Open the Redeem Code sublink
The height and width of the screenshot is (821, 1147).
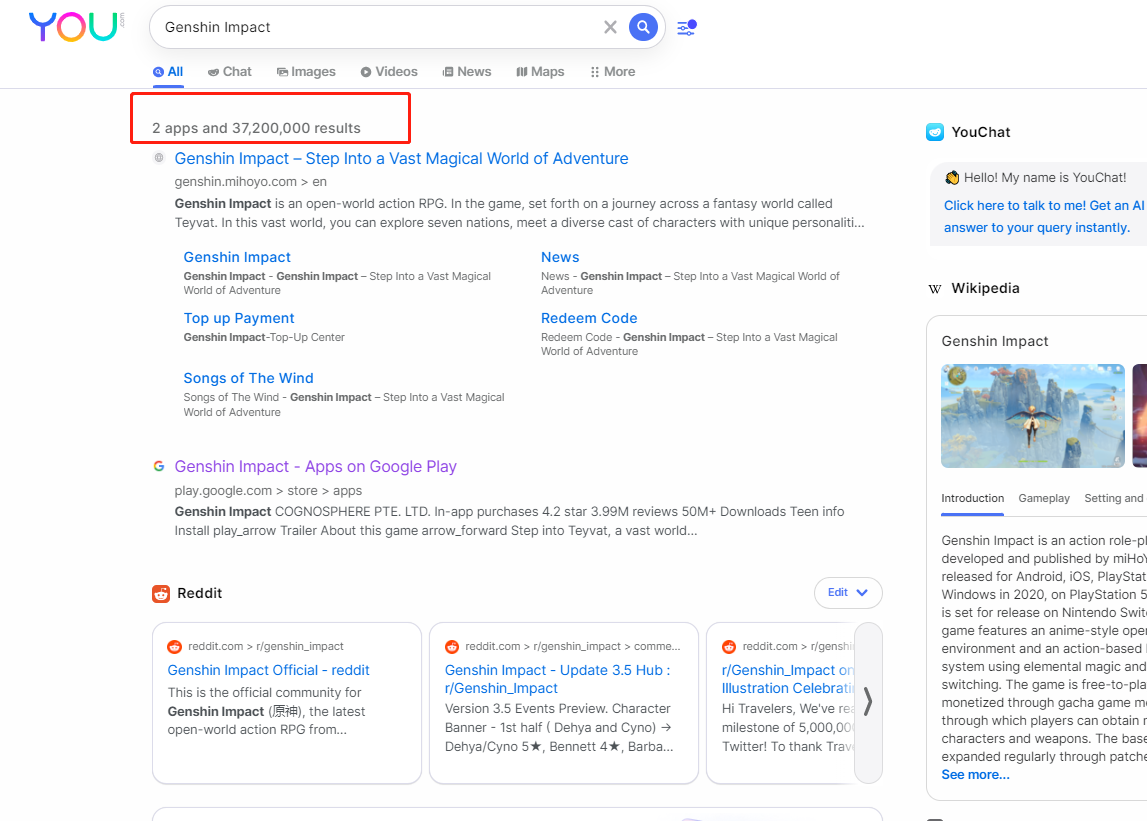[x=589, y=318]
